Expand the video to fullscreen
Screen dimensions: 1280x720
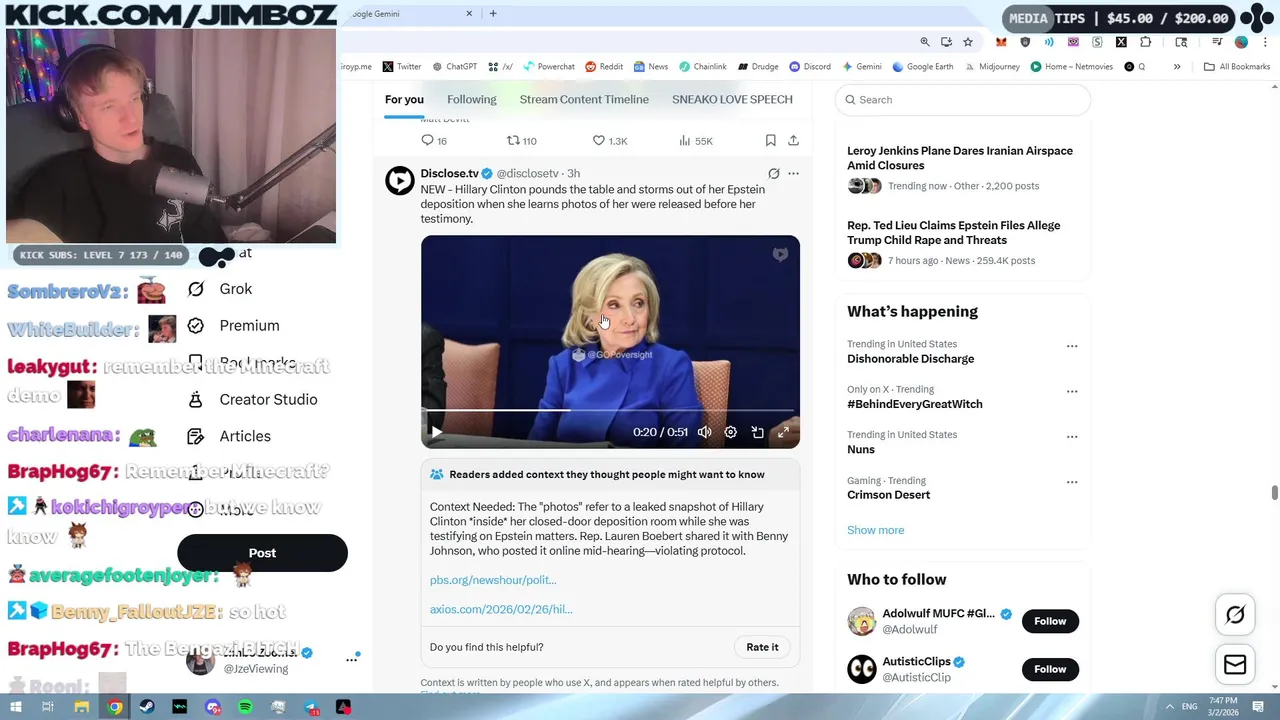[x=783, y=432]
